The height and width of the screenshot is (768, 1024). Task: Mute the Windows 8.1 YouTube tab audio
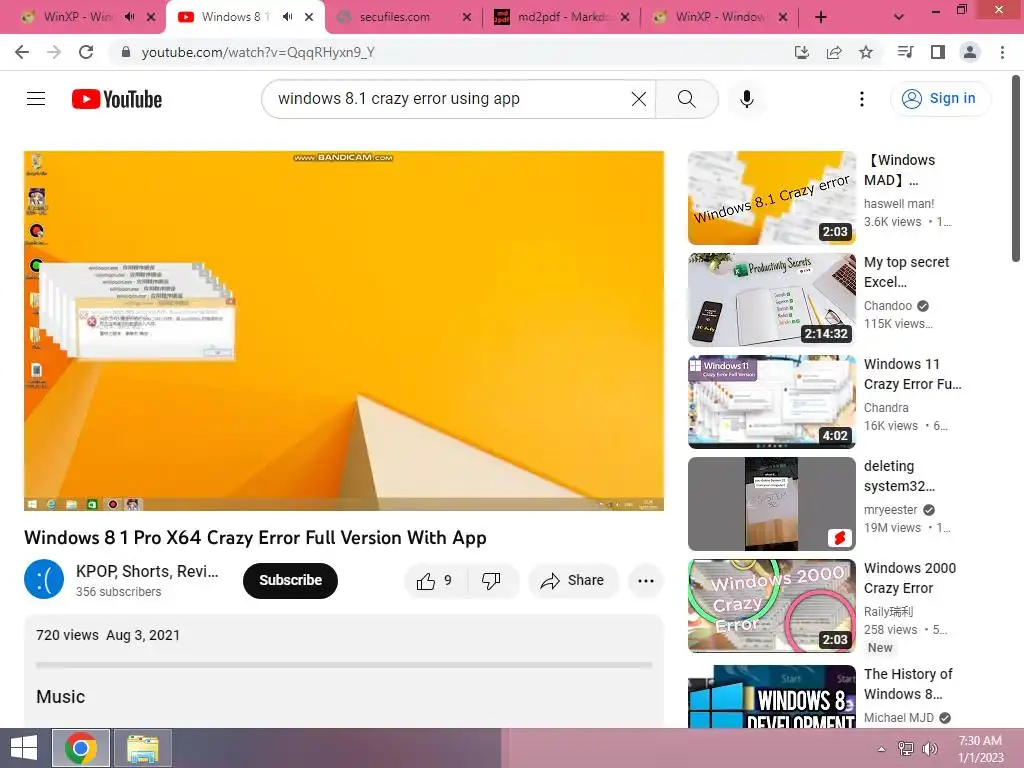pyautogui.click(x=287, y=17)
